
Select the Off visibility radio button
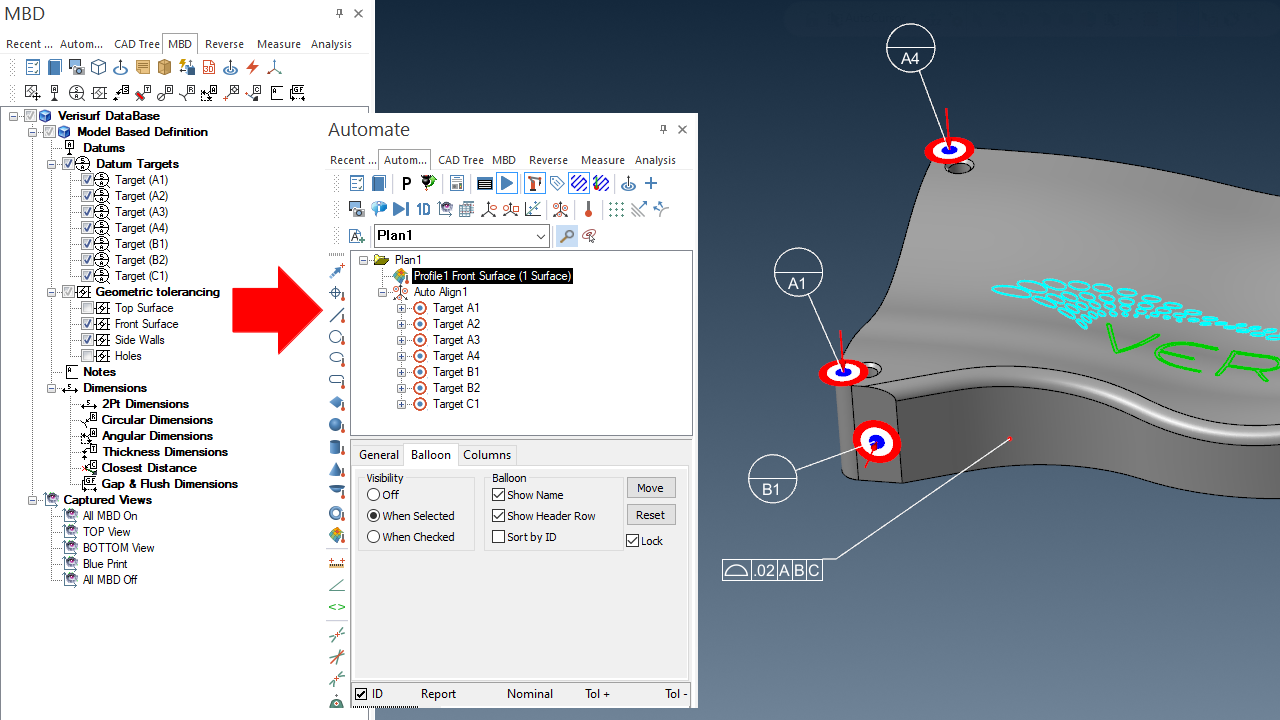coord(373,495)
